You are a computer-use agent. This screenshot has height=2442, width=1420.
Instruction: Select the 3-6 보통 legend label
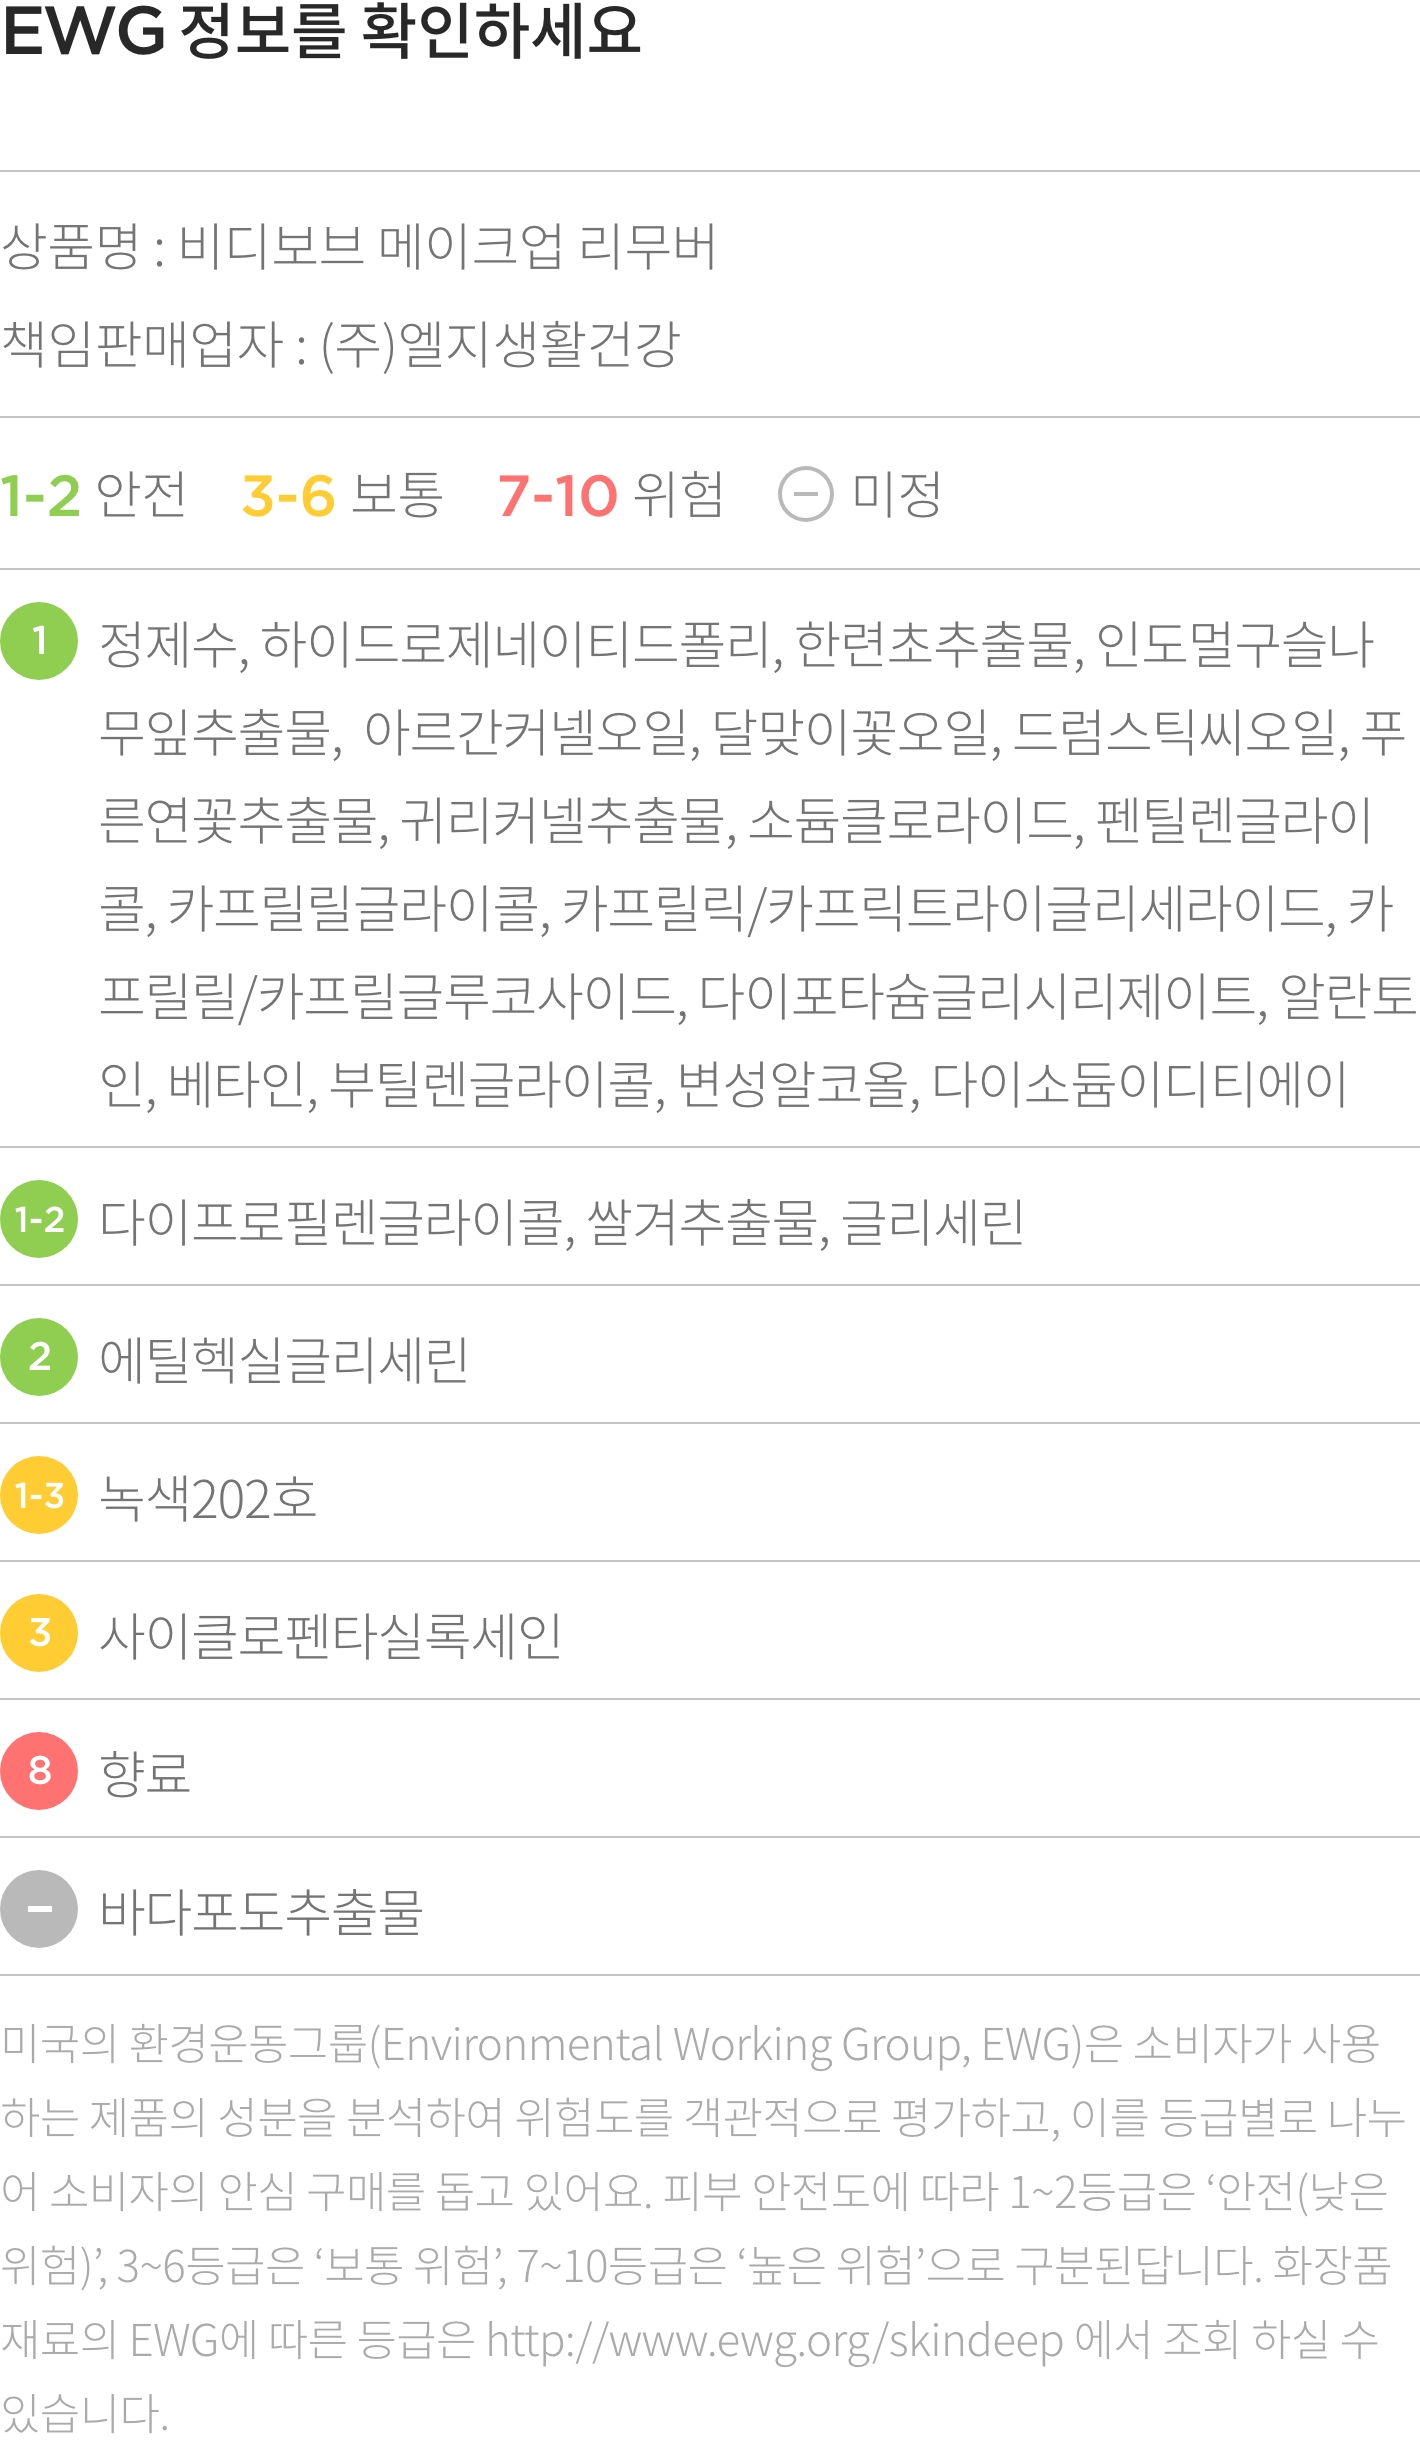pos(342,495)
